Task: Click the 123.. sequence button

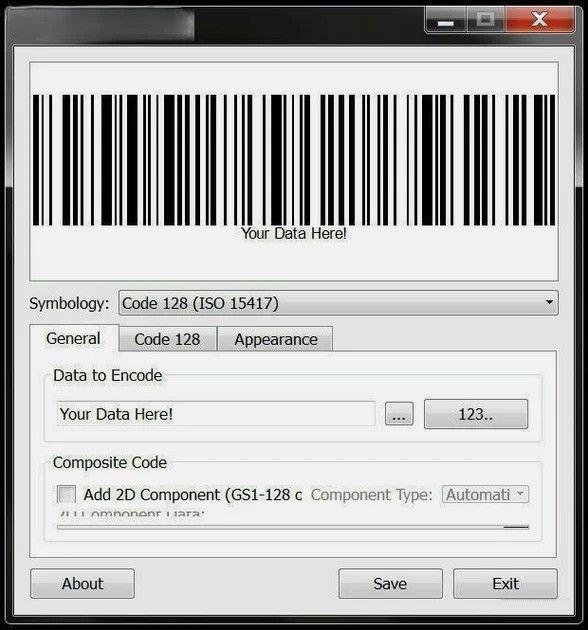Action: coord(476,414)
